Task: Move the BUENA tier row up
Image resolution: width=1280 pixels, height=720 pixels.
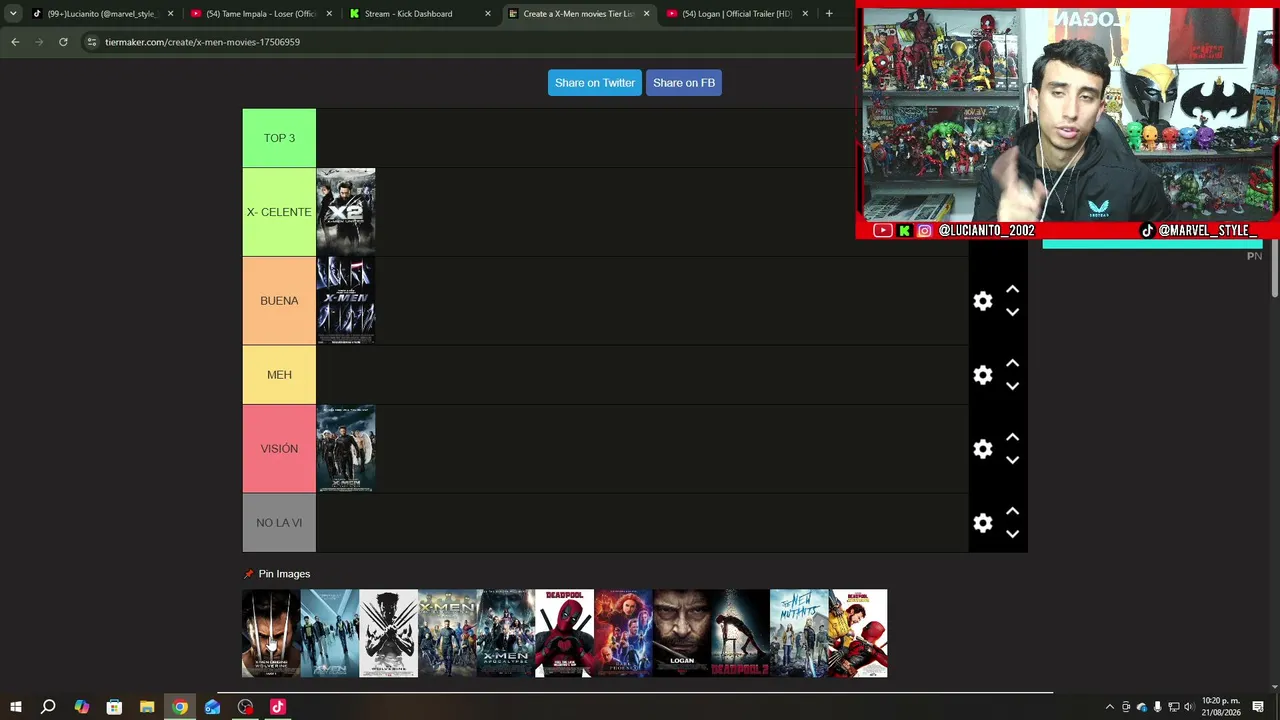Action: click(1012, 289)
